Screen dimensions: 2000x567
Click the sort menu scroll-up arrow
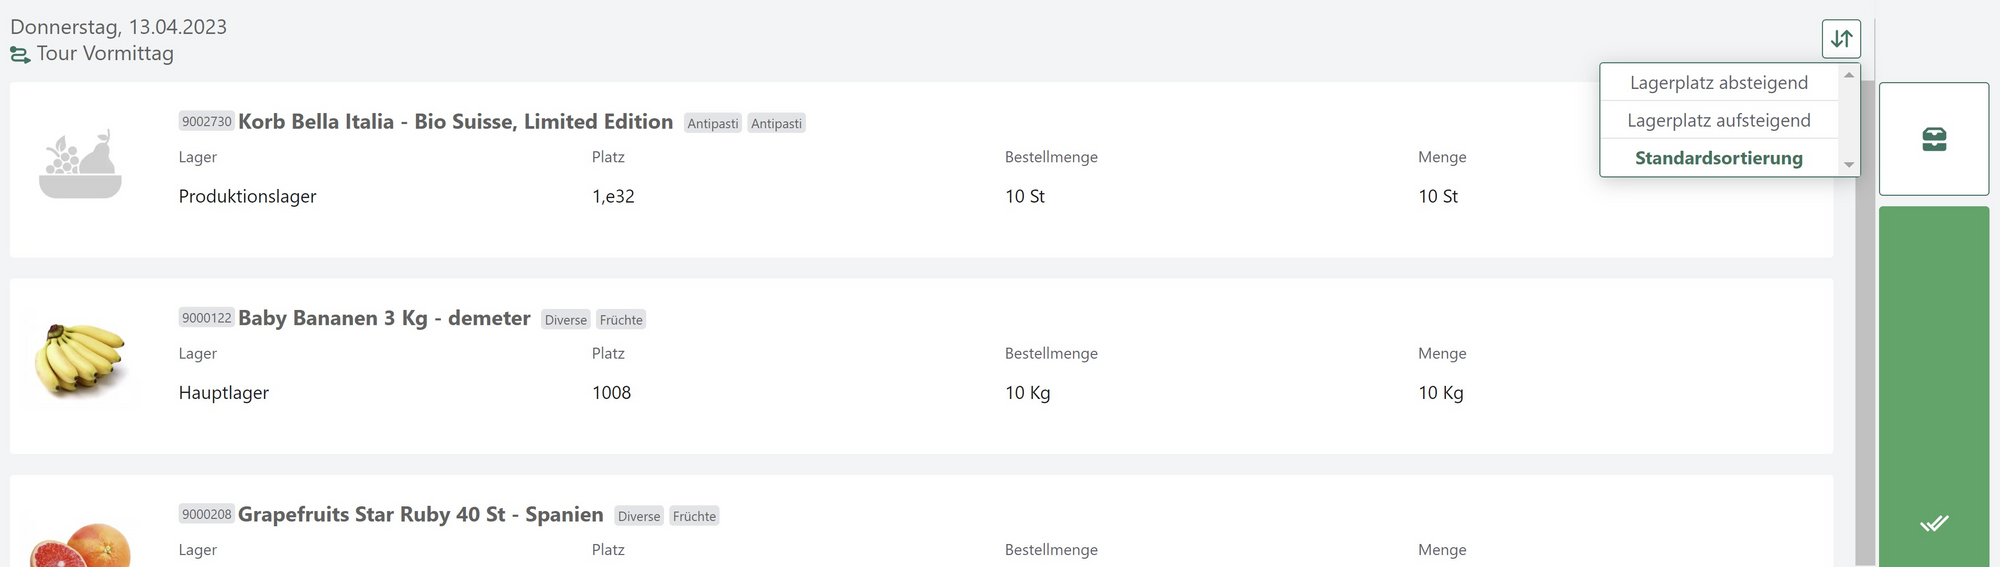pyautogui.click(x=1849, y=75)
